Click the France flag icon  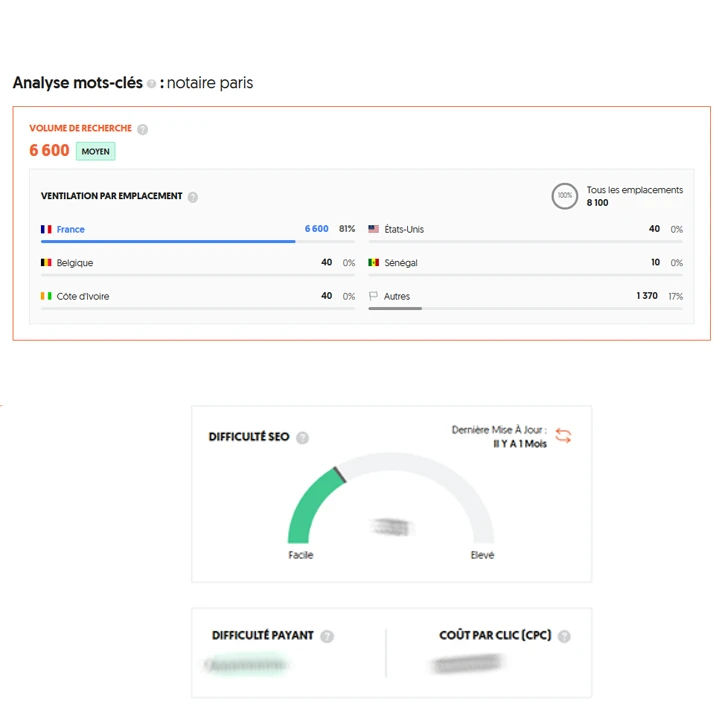pyautogui.click(x=46, y=230)
